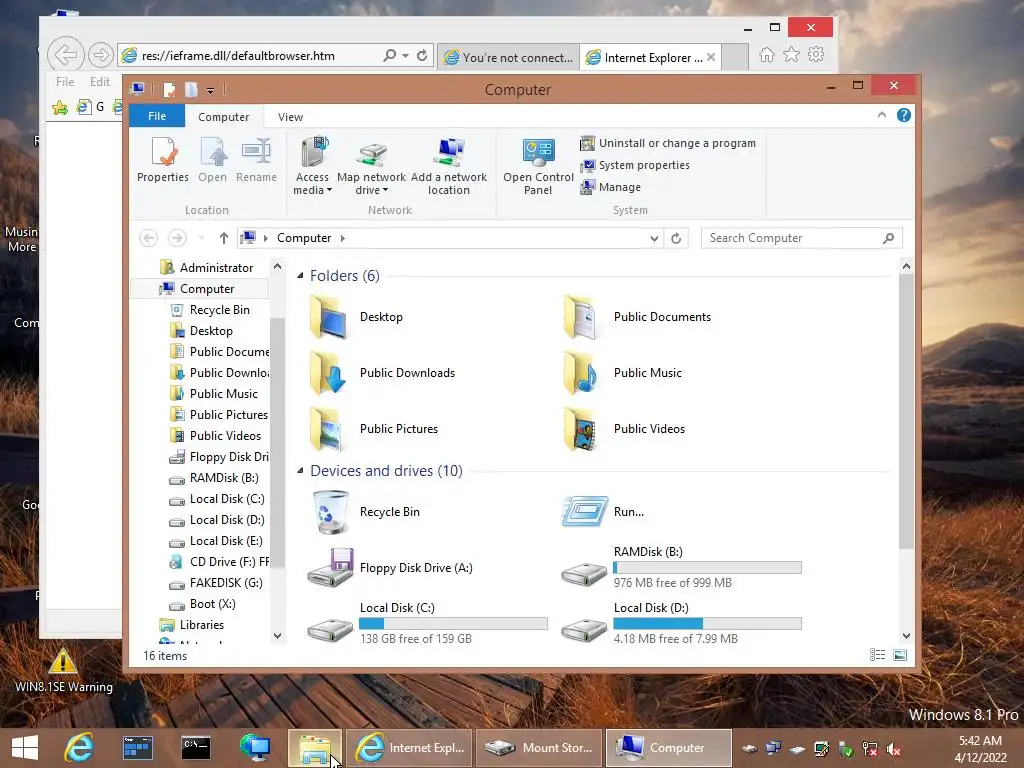Expand the Map network drive menu
Screen dimensions: 1024x768
[371, 184]
